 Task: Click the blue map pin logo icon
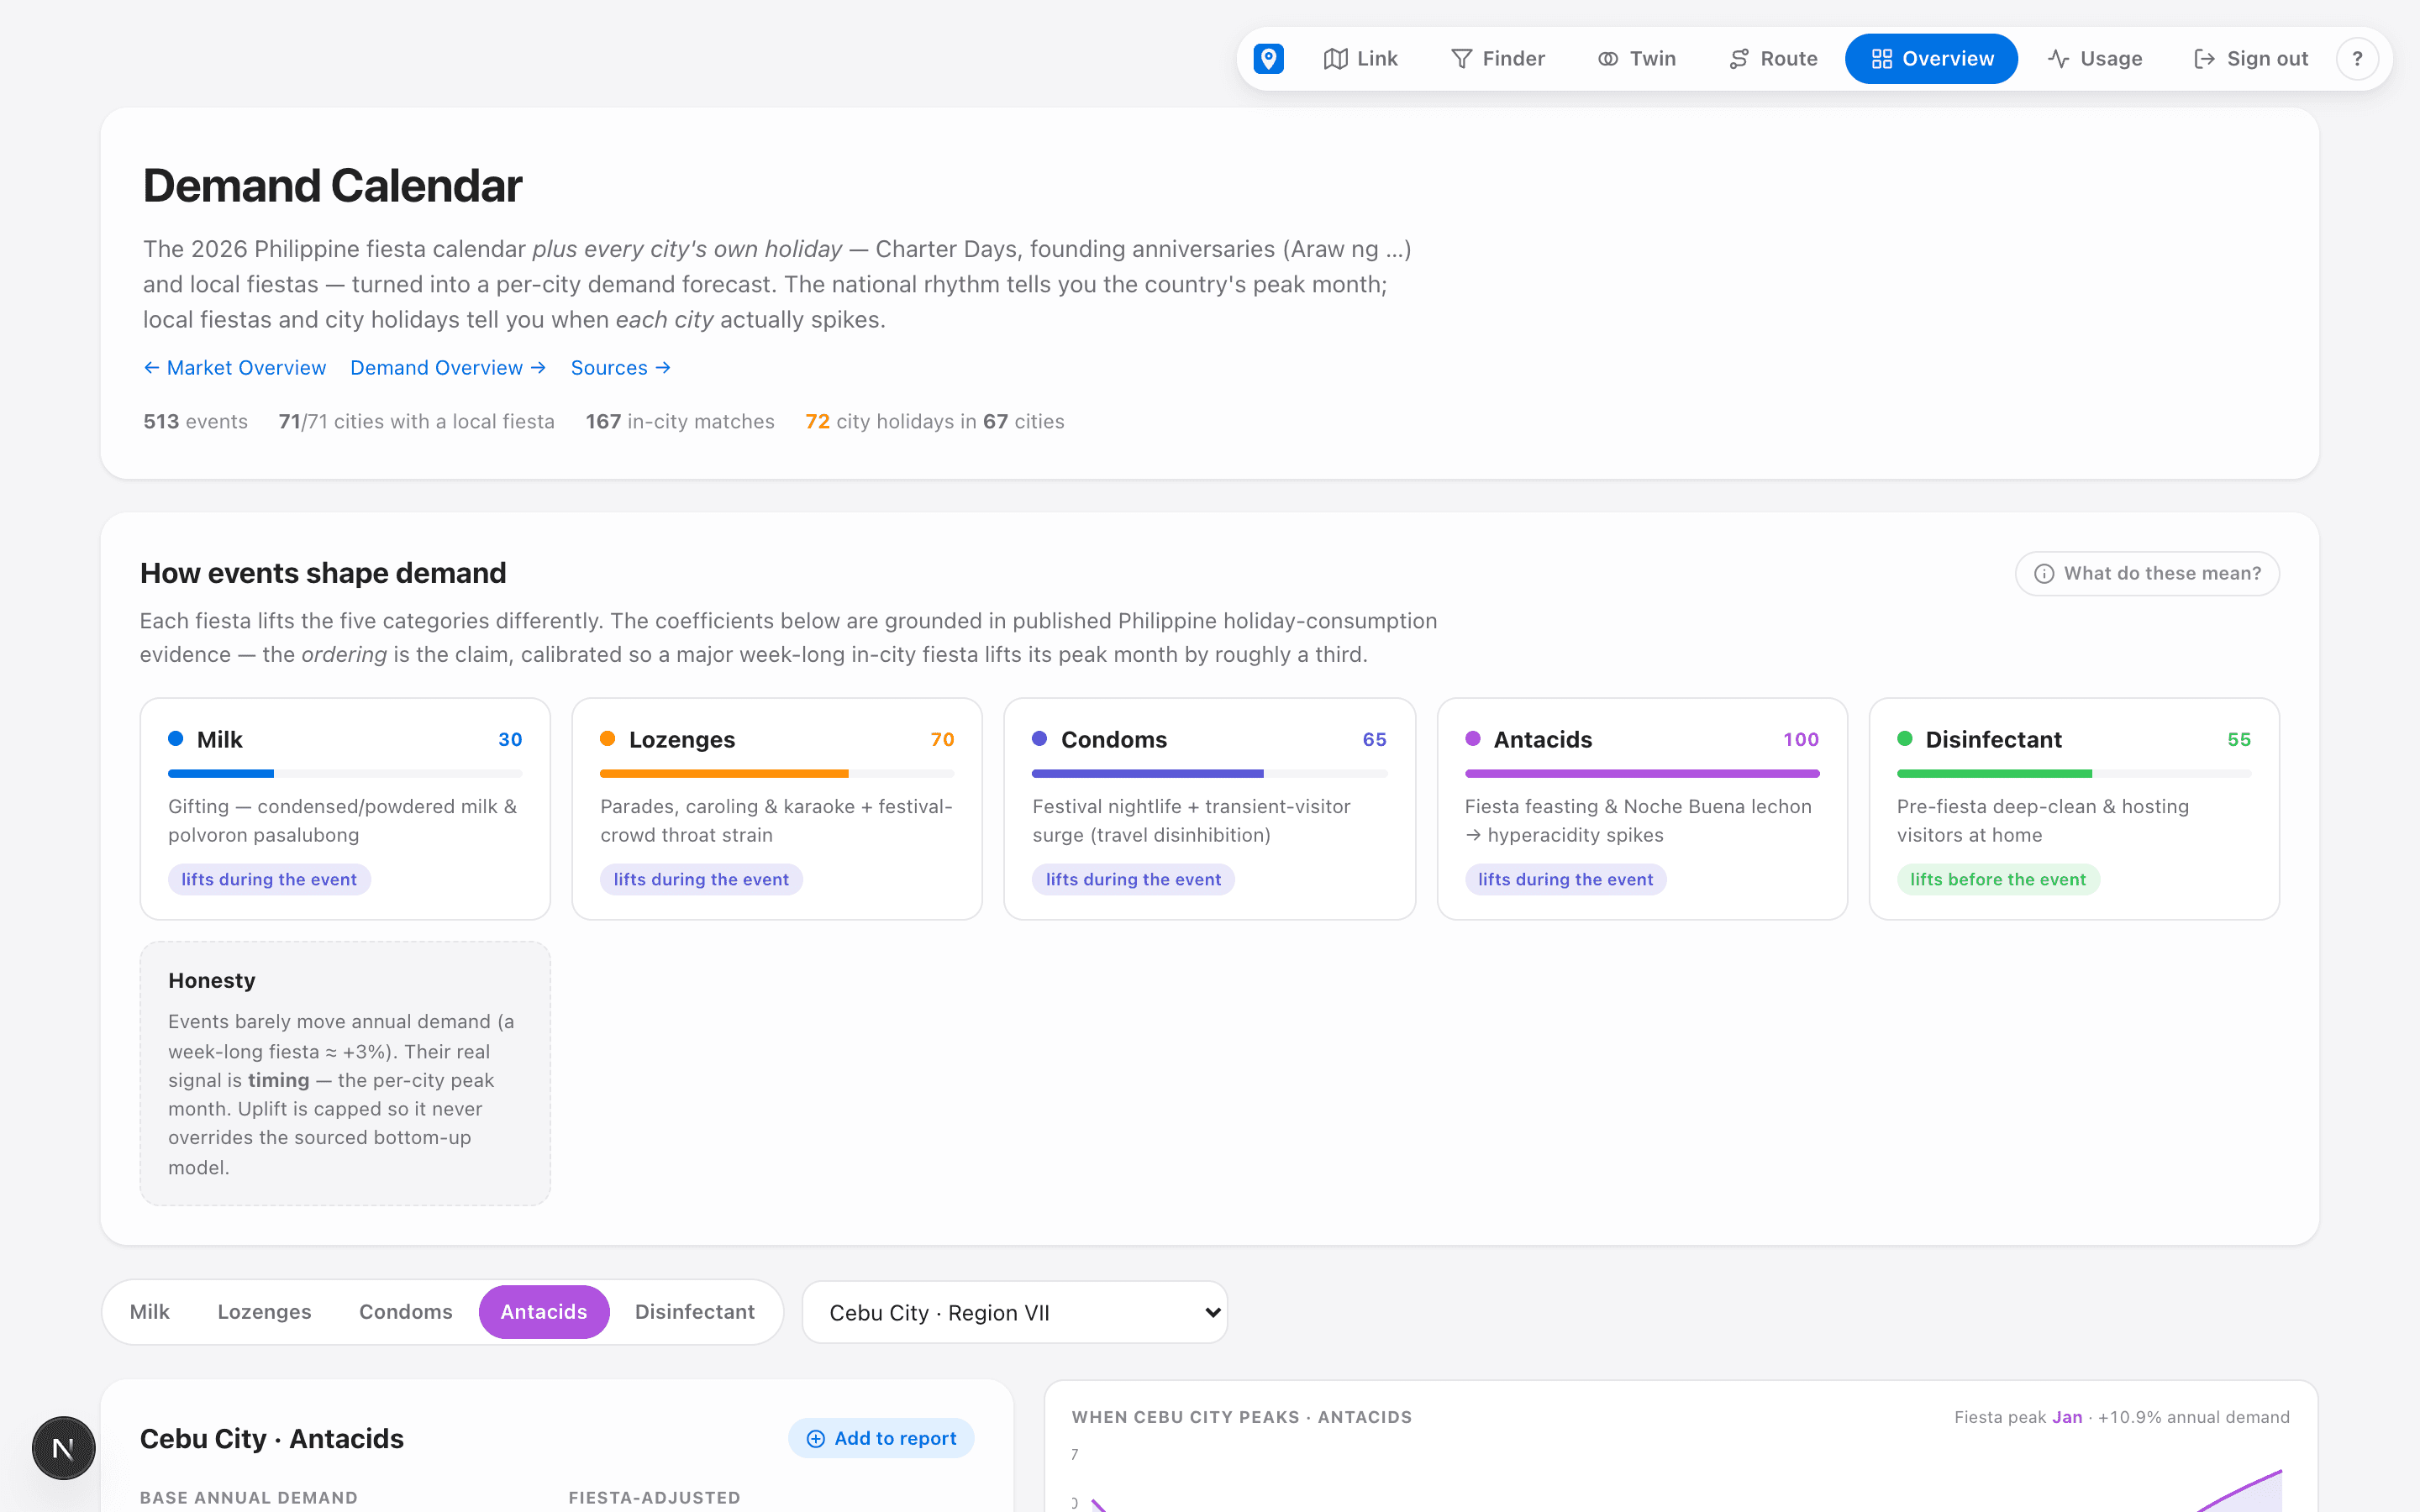point(1268,59)
